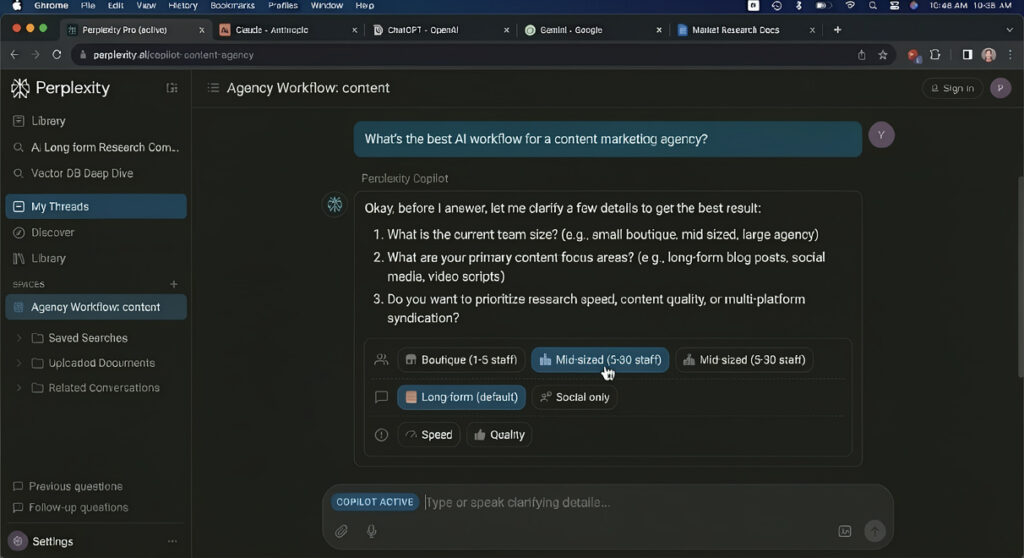Image resolution: width=1024 pixels, height=558 pixels.
Task: Open the Profiles menu in the menu bar
Action: 283,5
